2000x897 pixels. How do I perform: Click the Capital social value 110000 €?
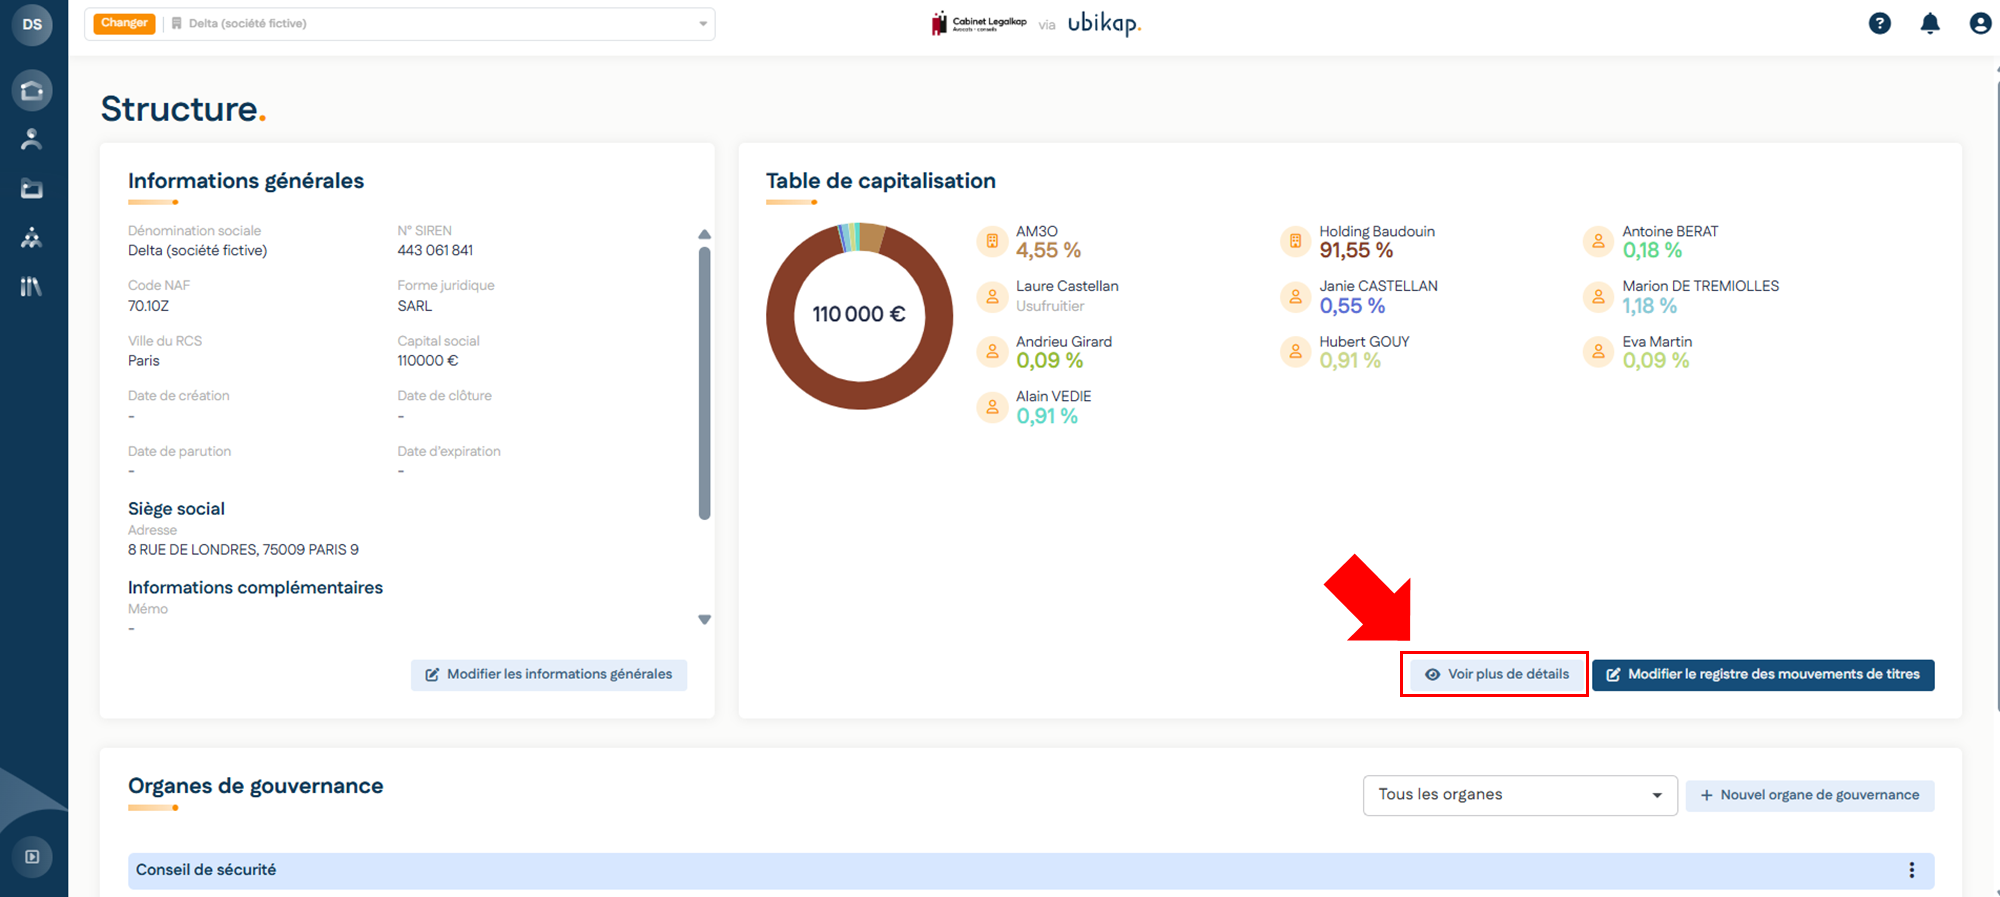point(428,361)
